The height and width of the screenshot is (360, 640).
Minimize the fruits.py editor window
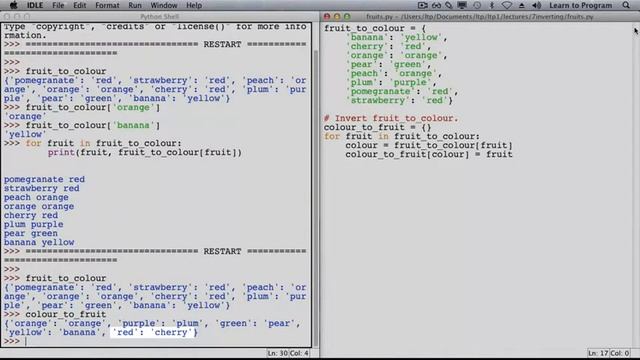(x=337, y=17)
